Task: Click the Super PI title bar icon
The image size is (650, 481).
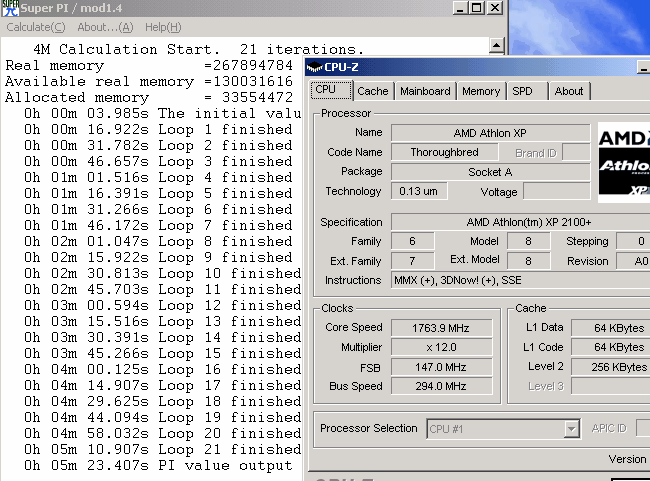Action: [x=10, y=8]
